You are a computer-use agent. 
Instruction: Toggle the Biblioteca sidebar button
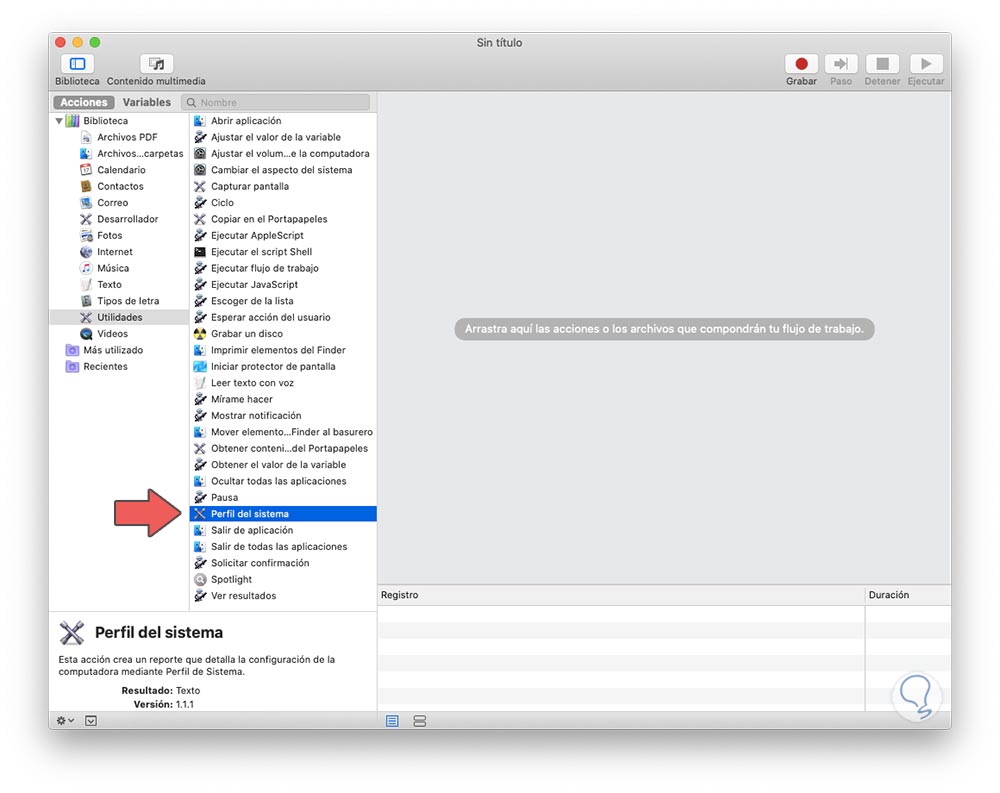coord(77,64)
